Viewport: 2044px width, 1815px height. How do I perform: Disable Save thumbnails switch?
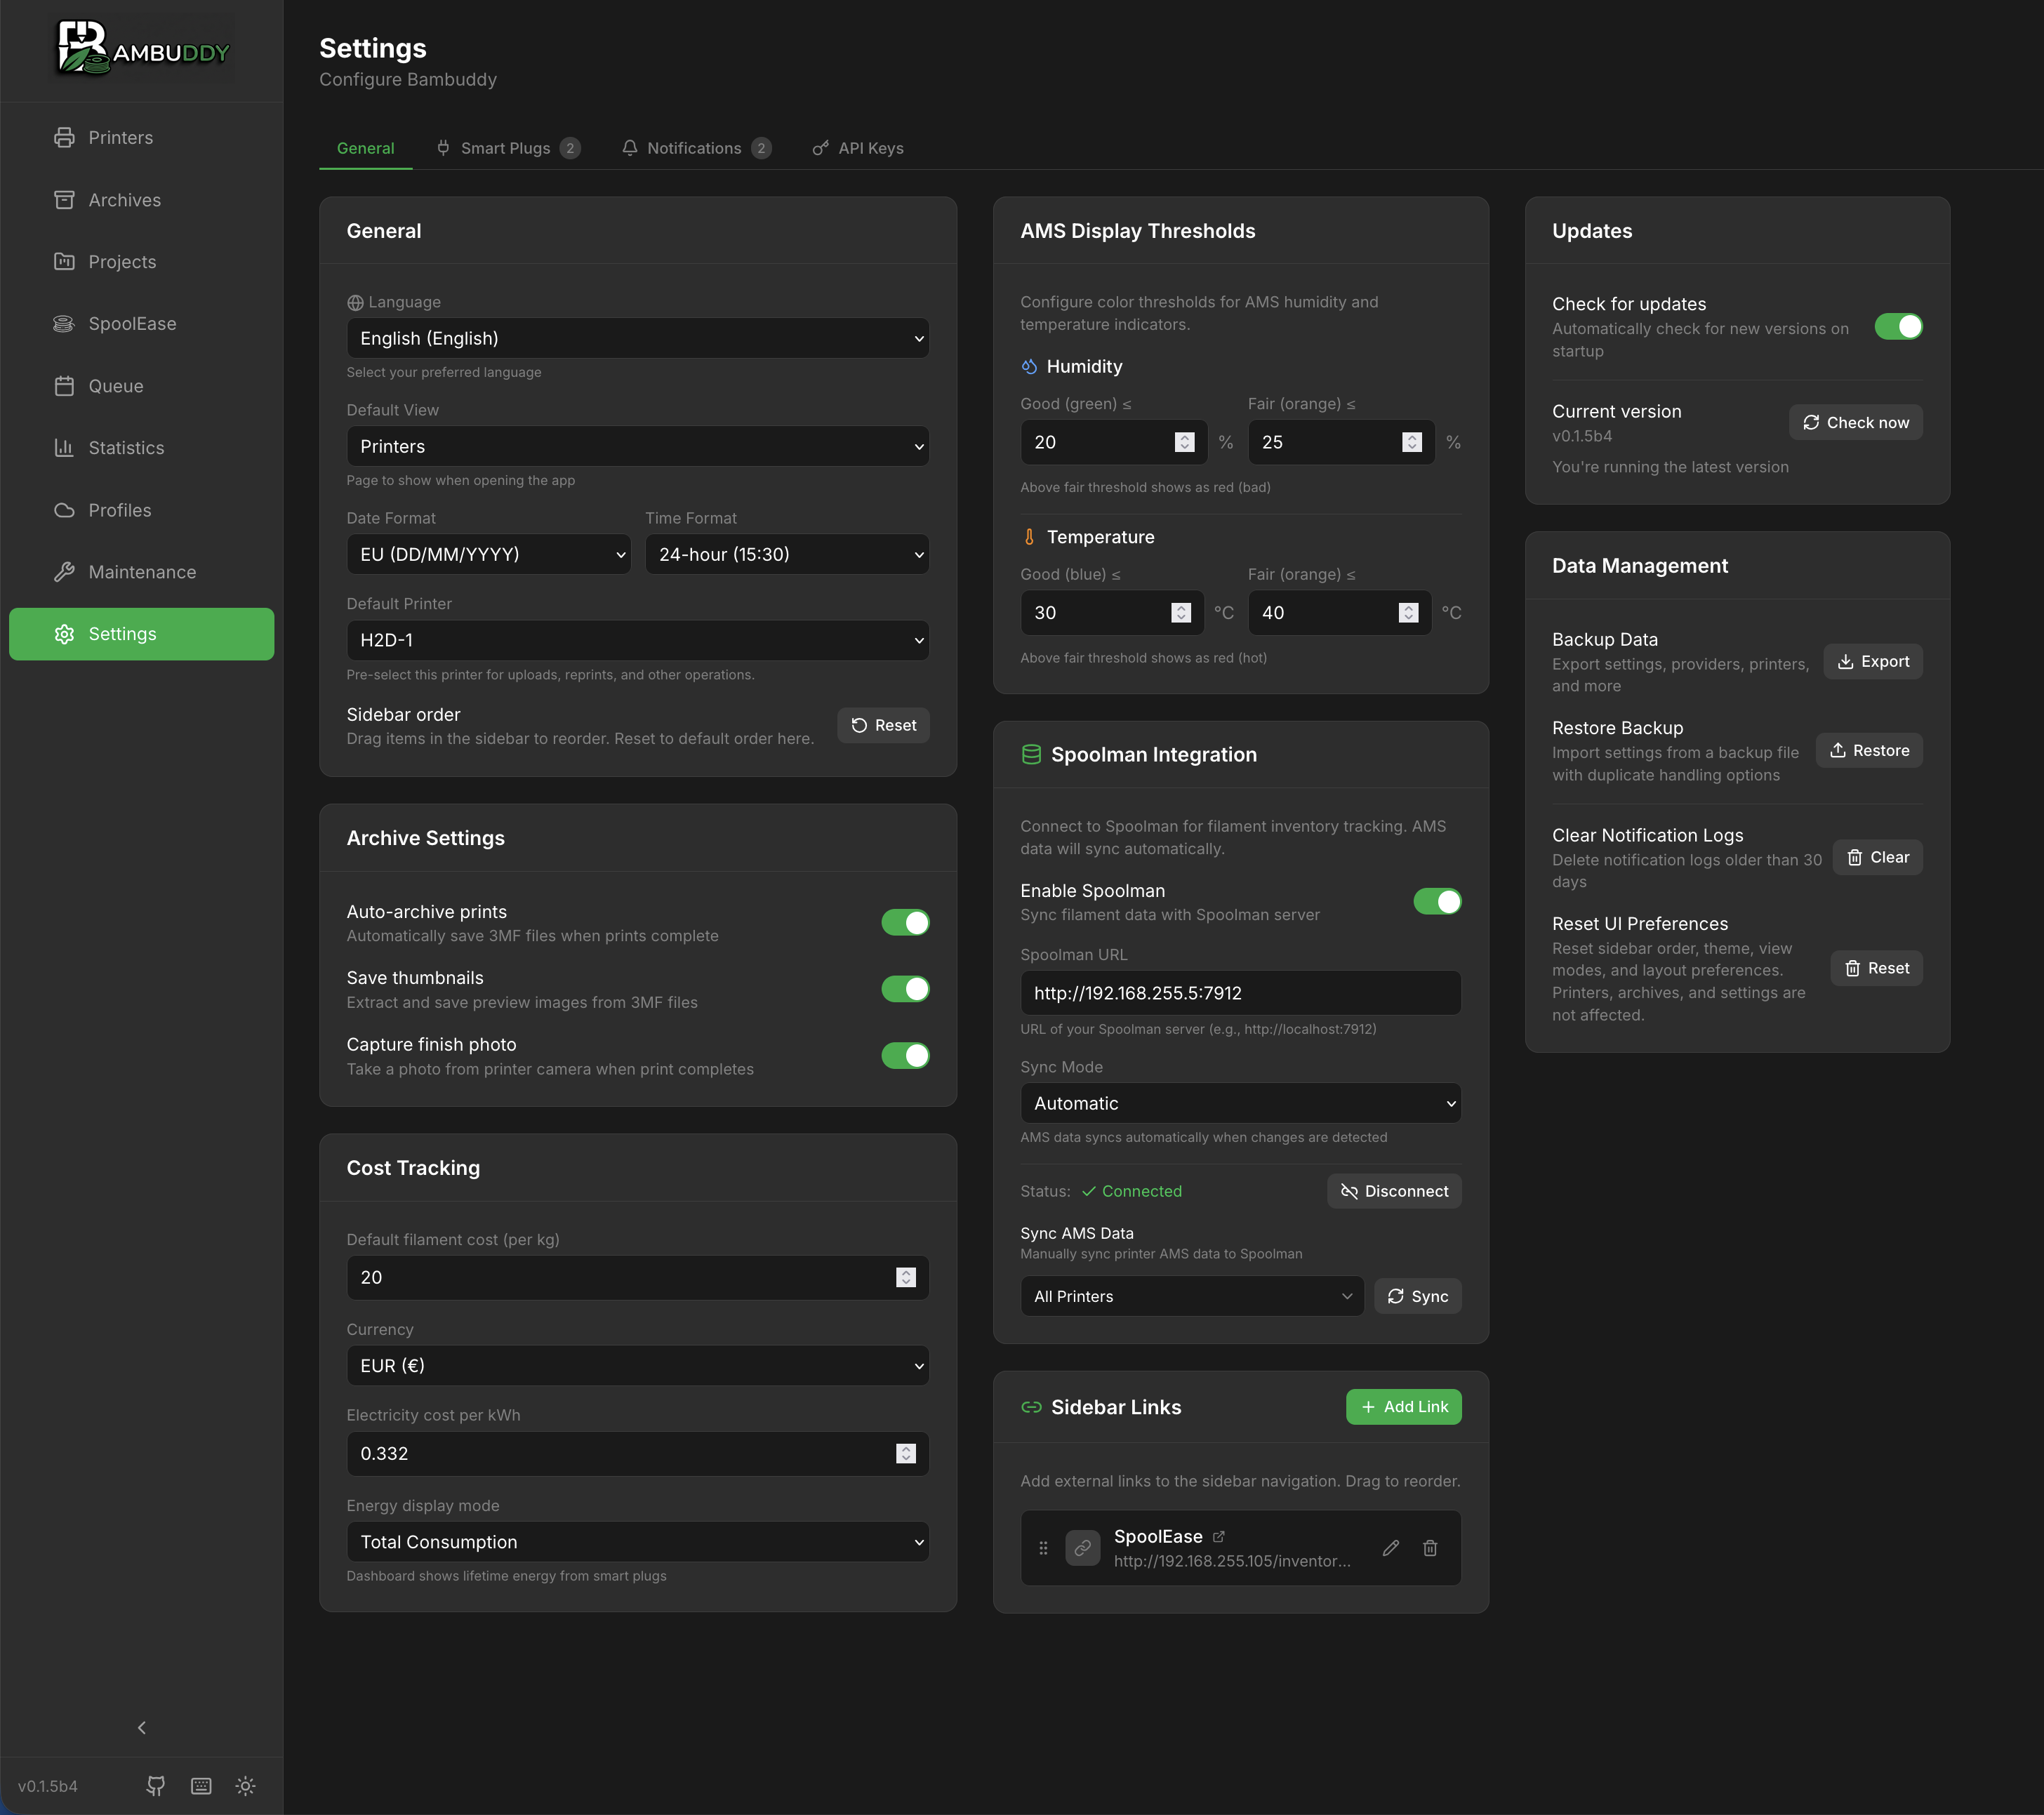(905, 989)
